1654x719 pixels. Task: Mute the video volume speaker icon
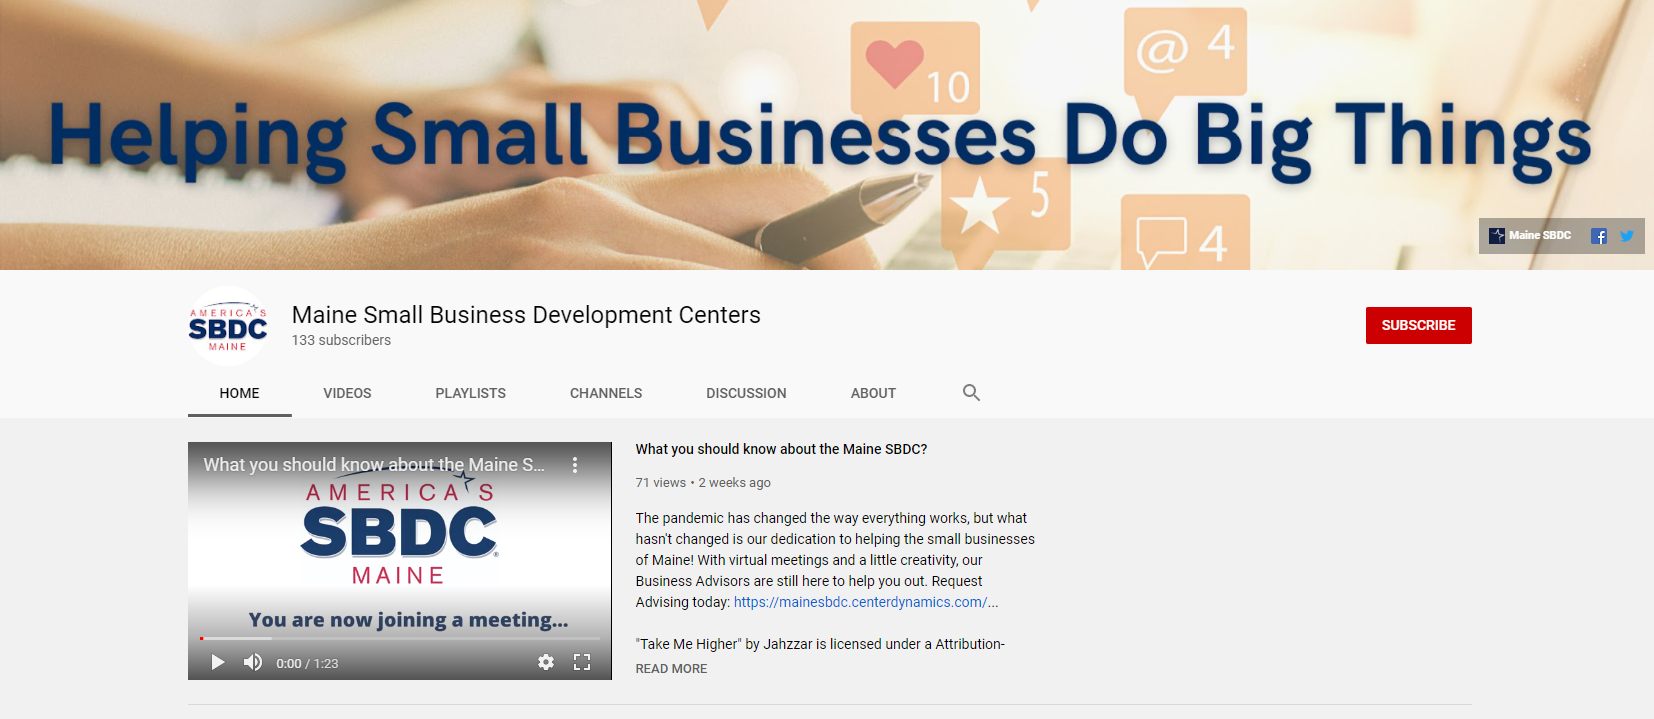253,662
